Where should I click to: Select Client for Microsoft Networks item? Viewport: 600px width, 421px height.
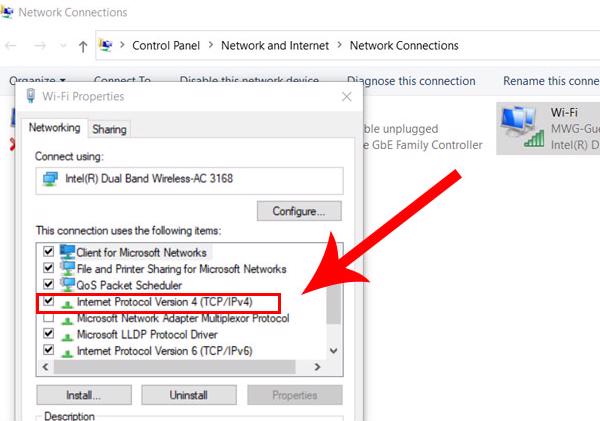pyautogui.click(x=142, y=252)
